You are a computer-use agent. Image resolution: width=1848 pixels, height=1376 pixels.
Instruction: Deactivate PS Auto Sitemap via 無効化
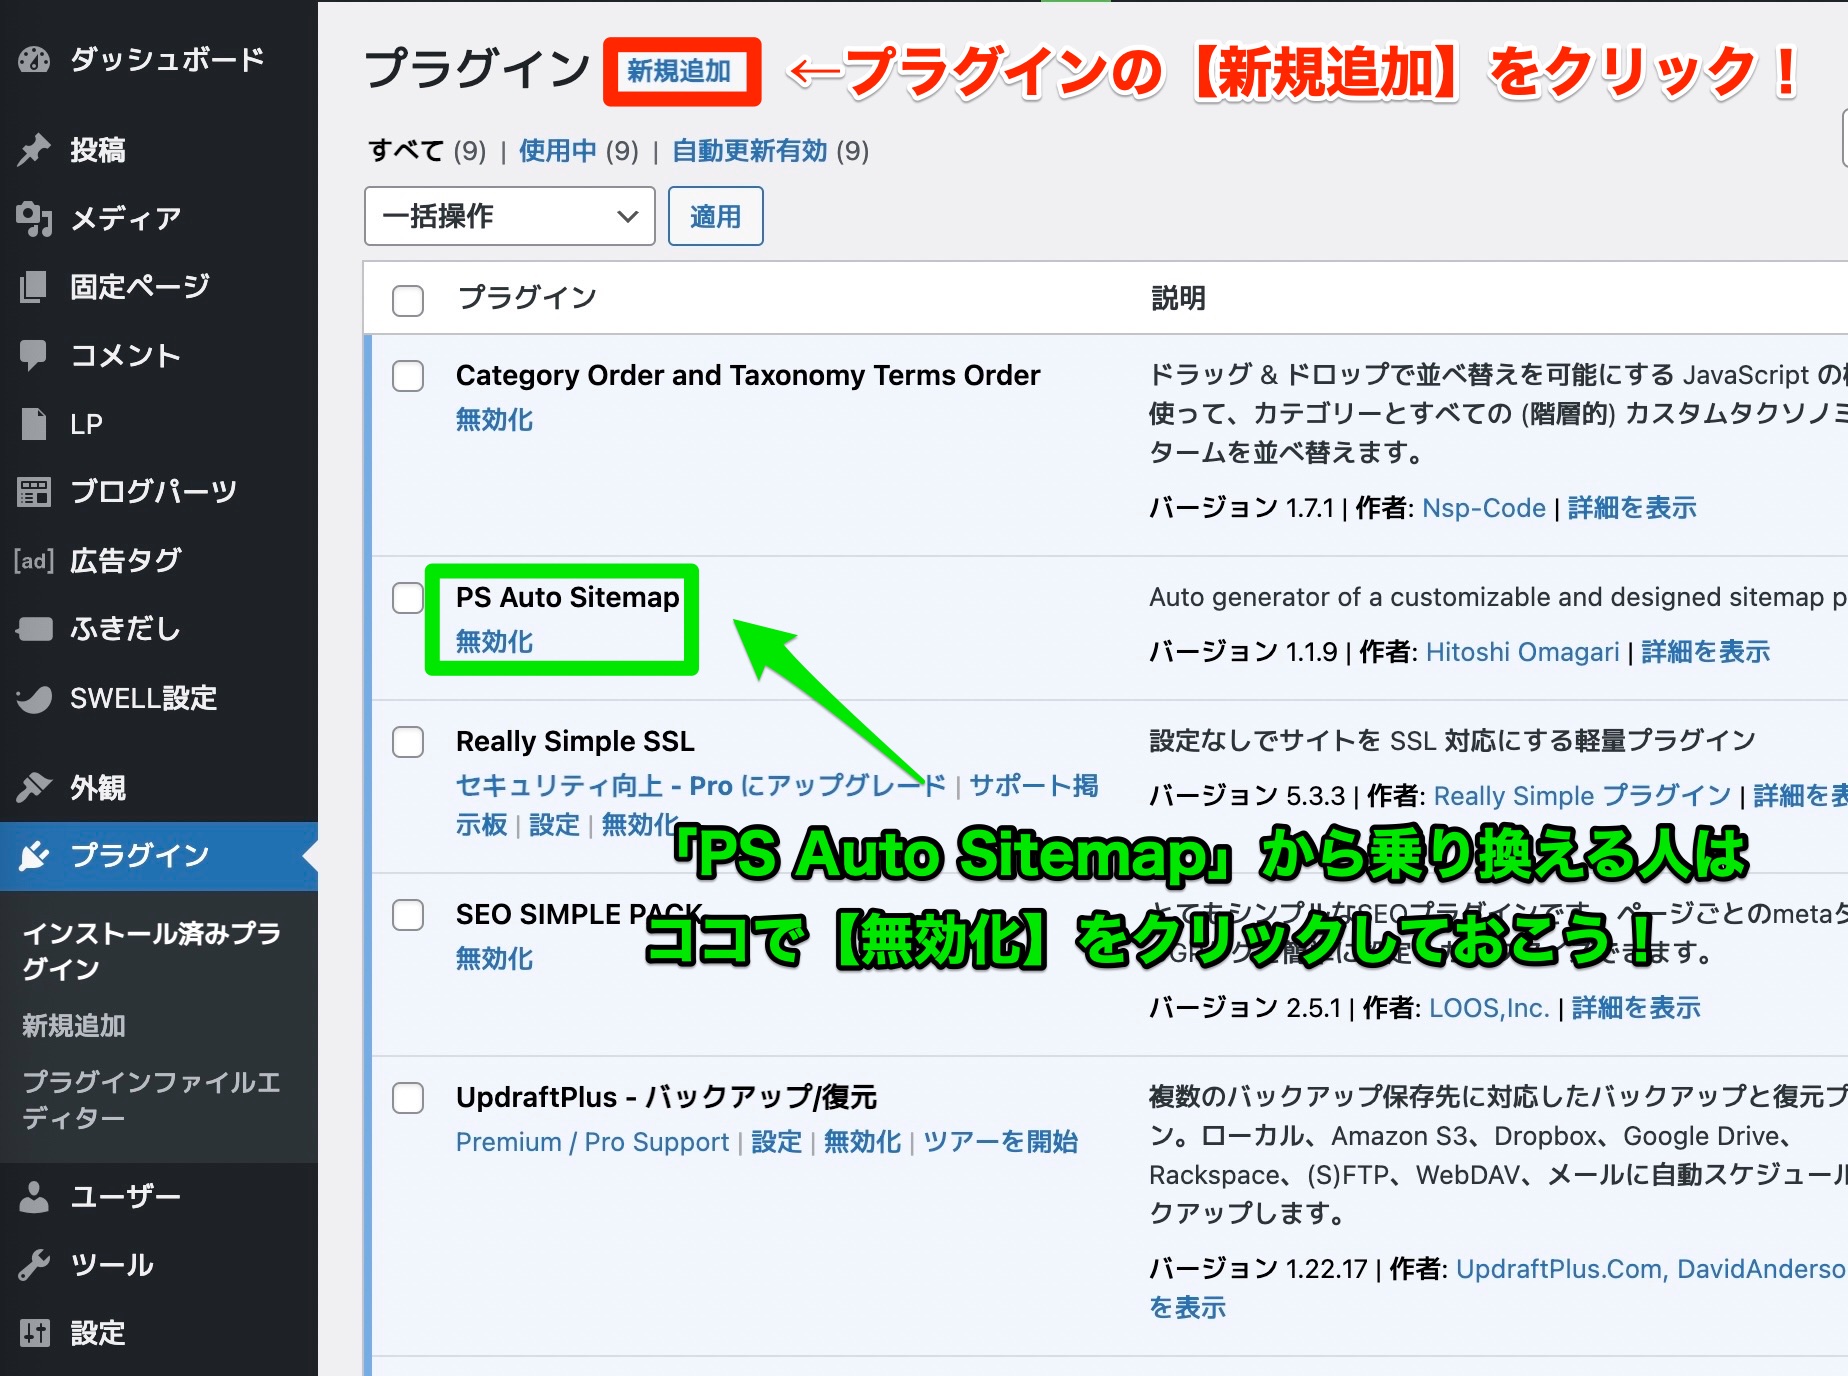pos(495,642)
